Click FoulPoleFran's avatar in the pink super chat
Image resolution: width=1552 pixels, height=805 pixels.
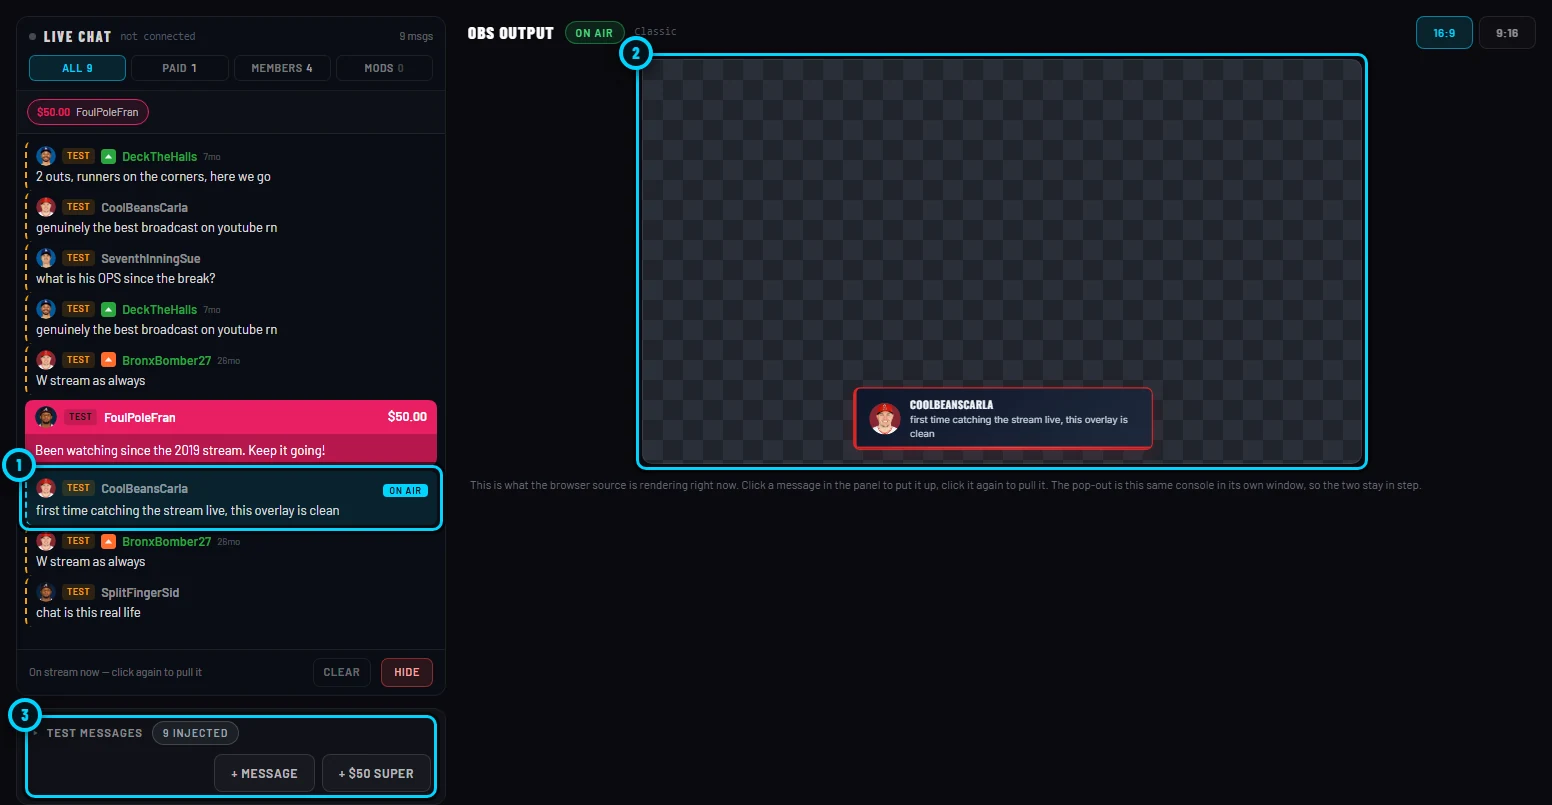coord(46,417)
